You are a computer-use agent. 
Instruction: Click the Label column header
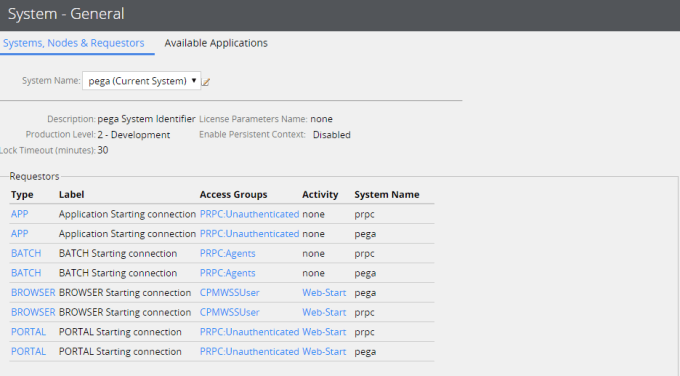(72, 194)
